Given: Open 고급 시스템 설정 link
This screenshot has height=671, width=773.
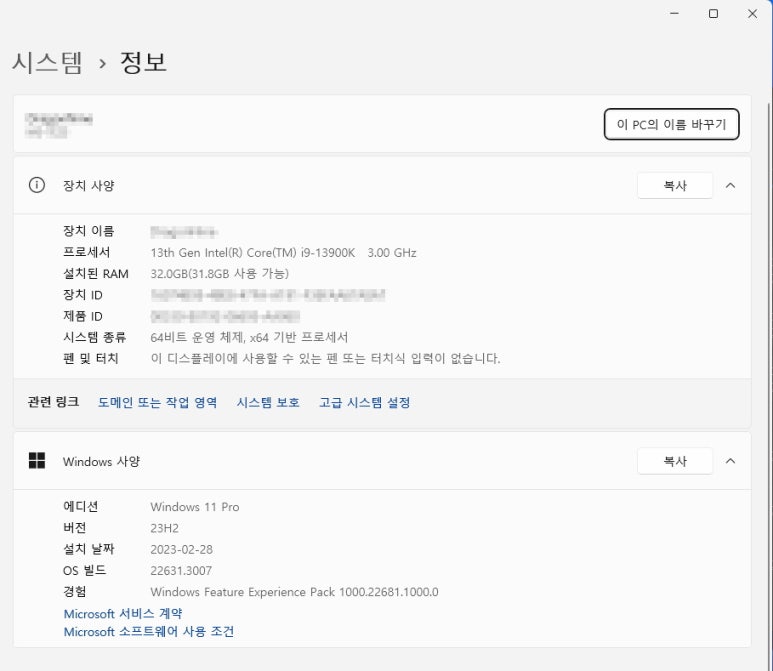Looking at the screenshot, I should [x=364, y=402].
